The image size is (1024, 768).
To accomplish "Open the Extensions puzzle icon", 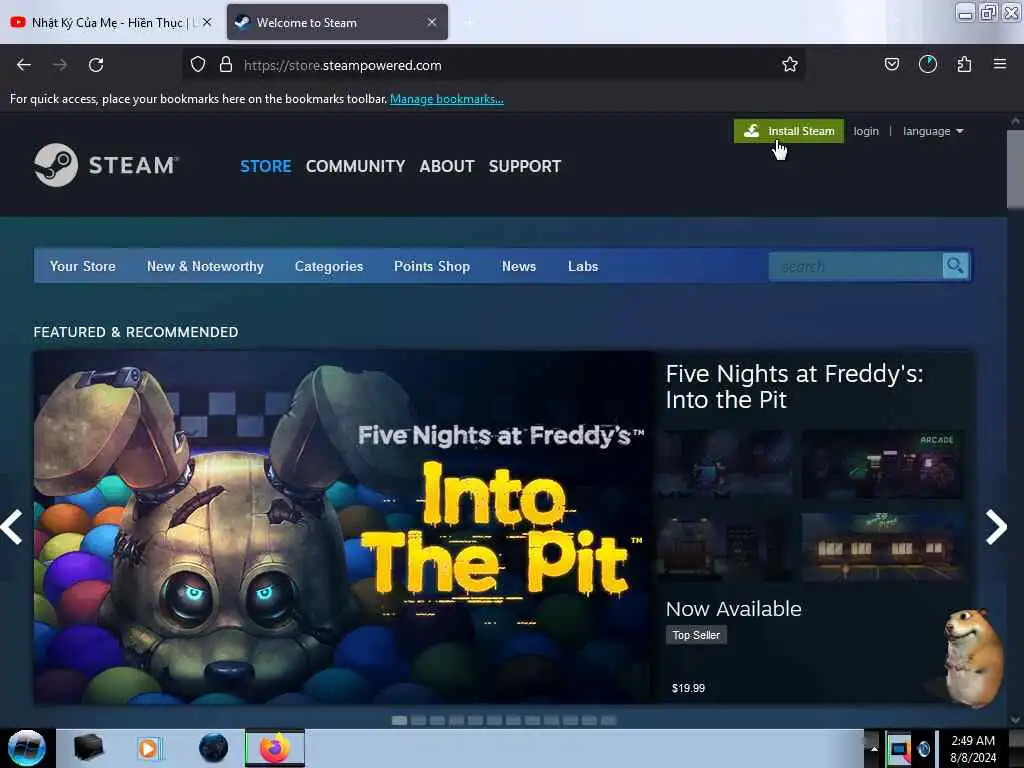I will [964, 65].
